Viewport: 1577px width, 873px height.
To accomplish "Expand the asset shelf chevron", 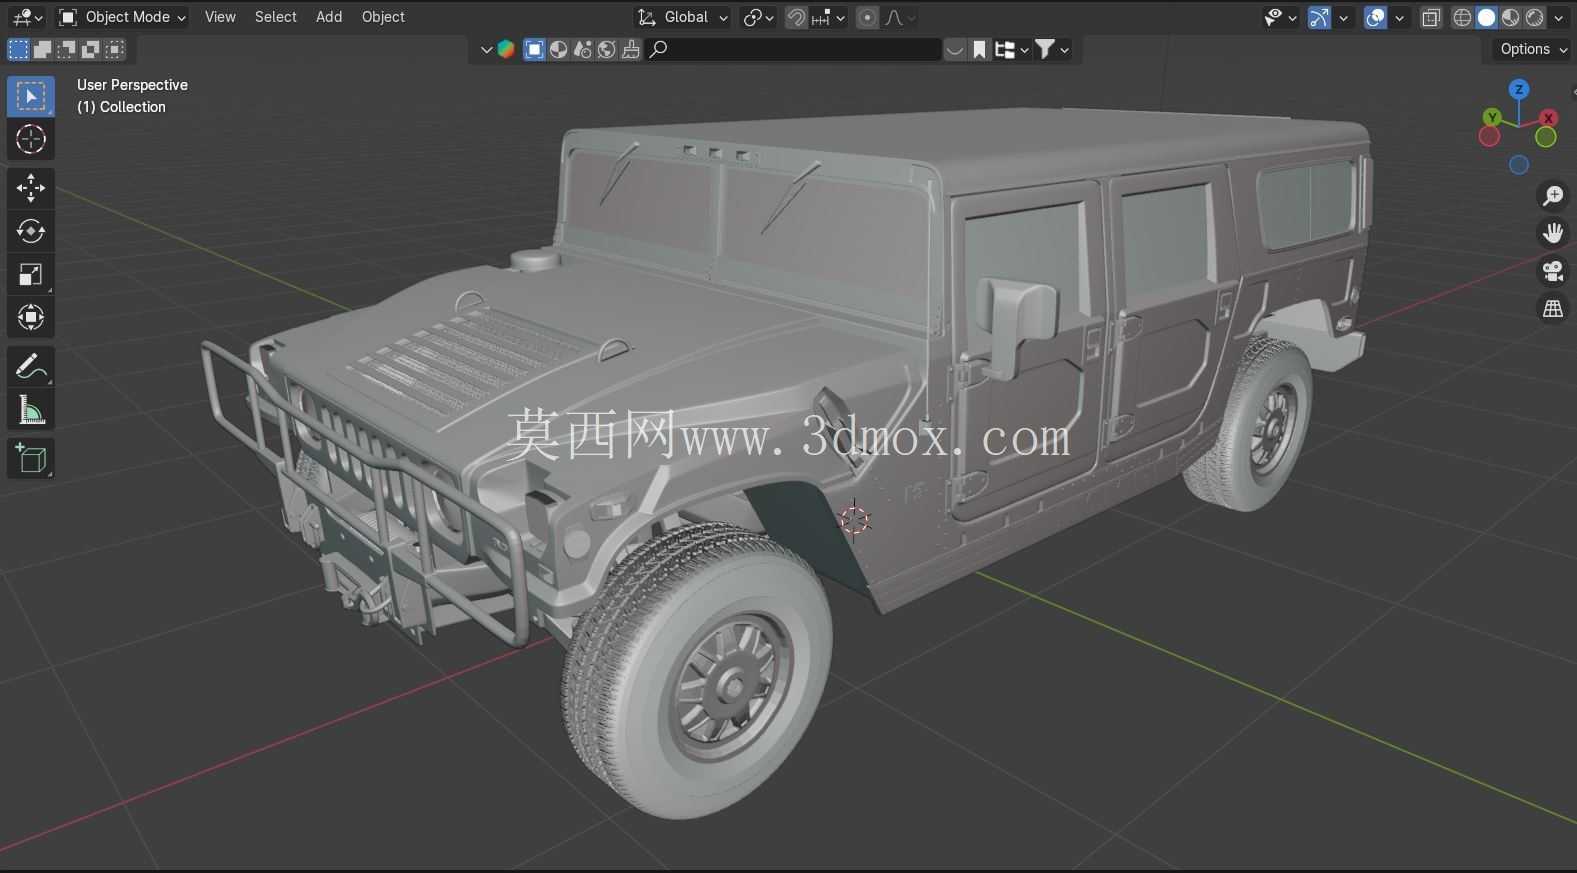I will click(486, 49).
